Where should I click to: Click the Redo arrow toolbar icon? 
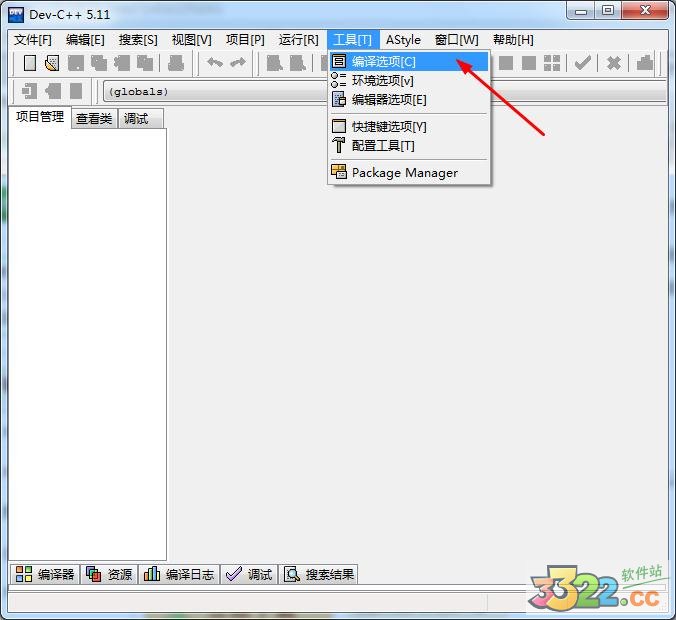tap(238, 63)
